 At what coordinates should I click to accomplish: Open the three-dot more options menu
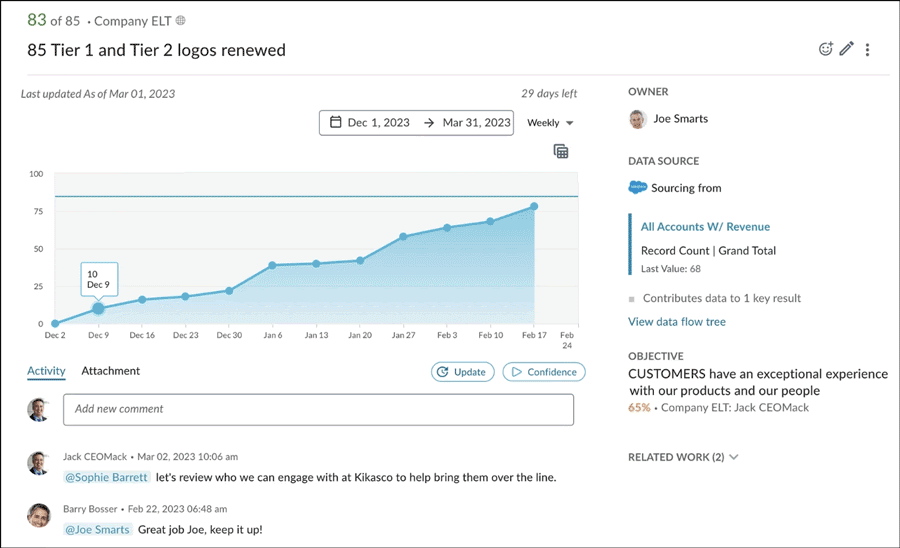[867, 49]
